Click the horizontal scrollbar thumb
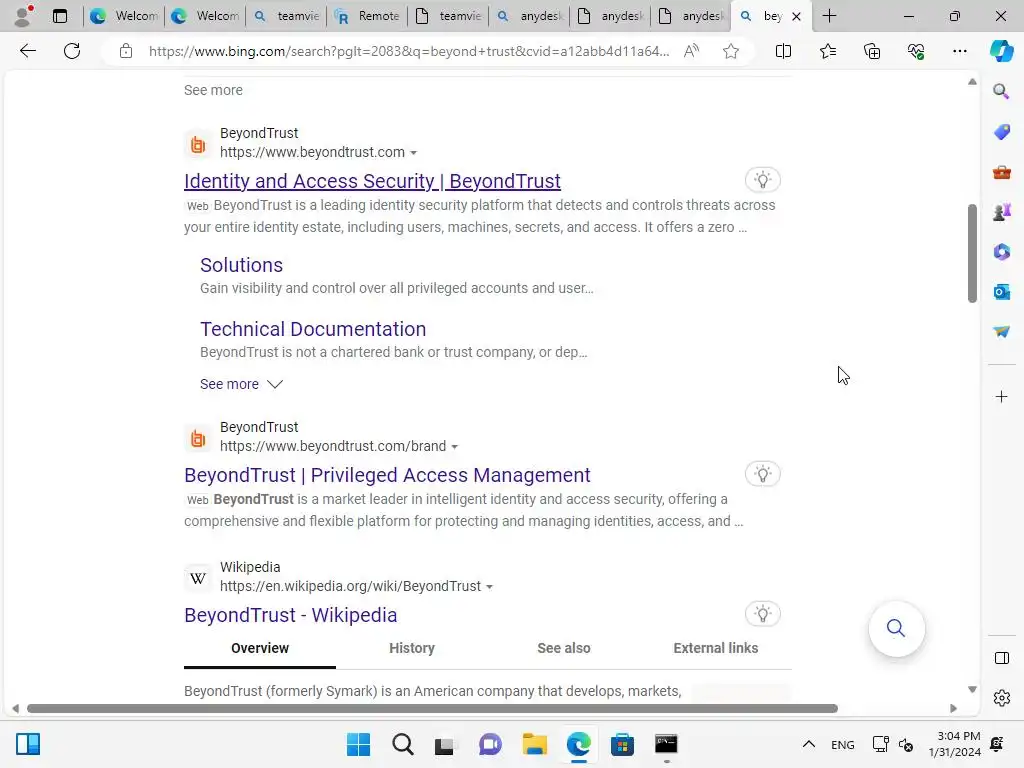1024x768 pixels. 432,709
